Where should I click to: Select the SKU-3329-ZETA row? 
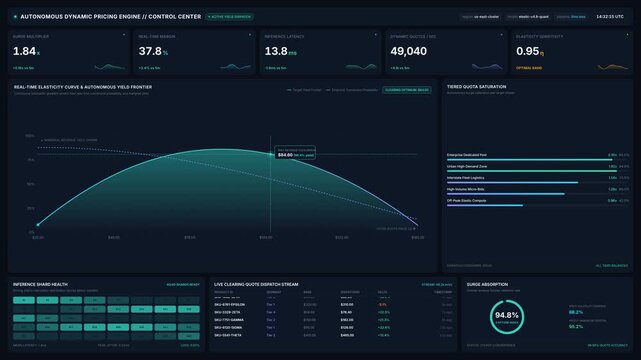[x=333, y=312]
